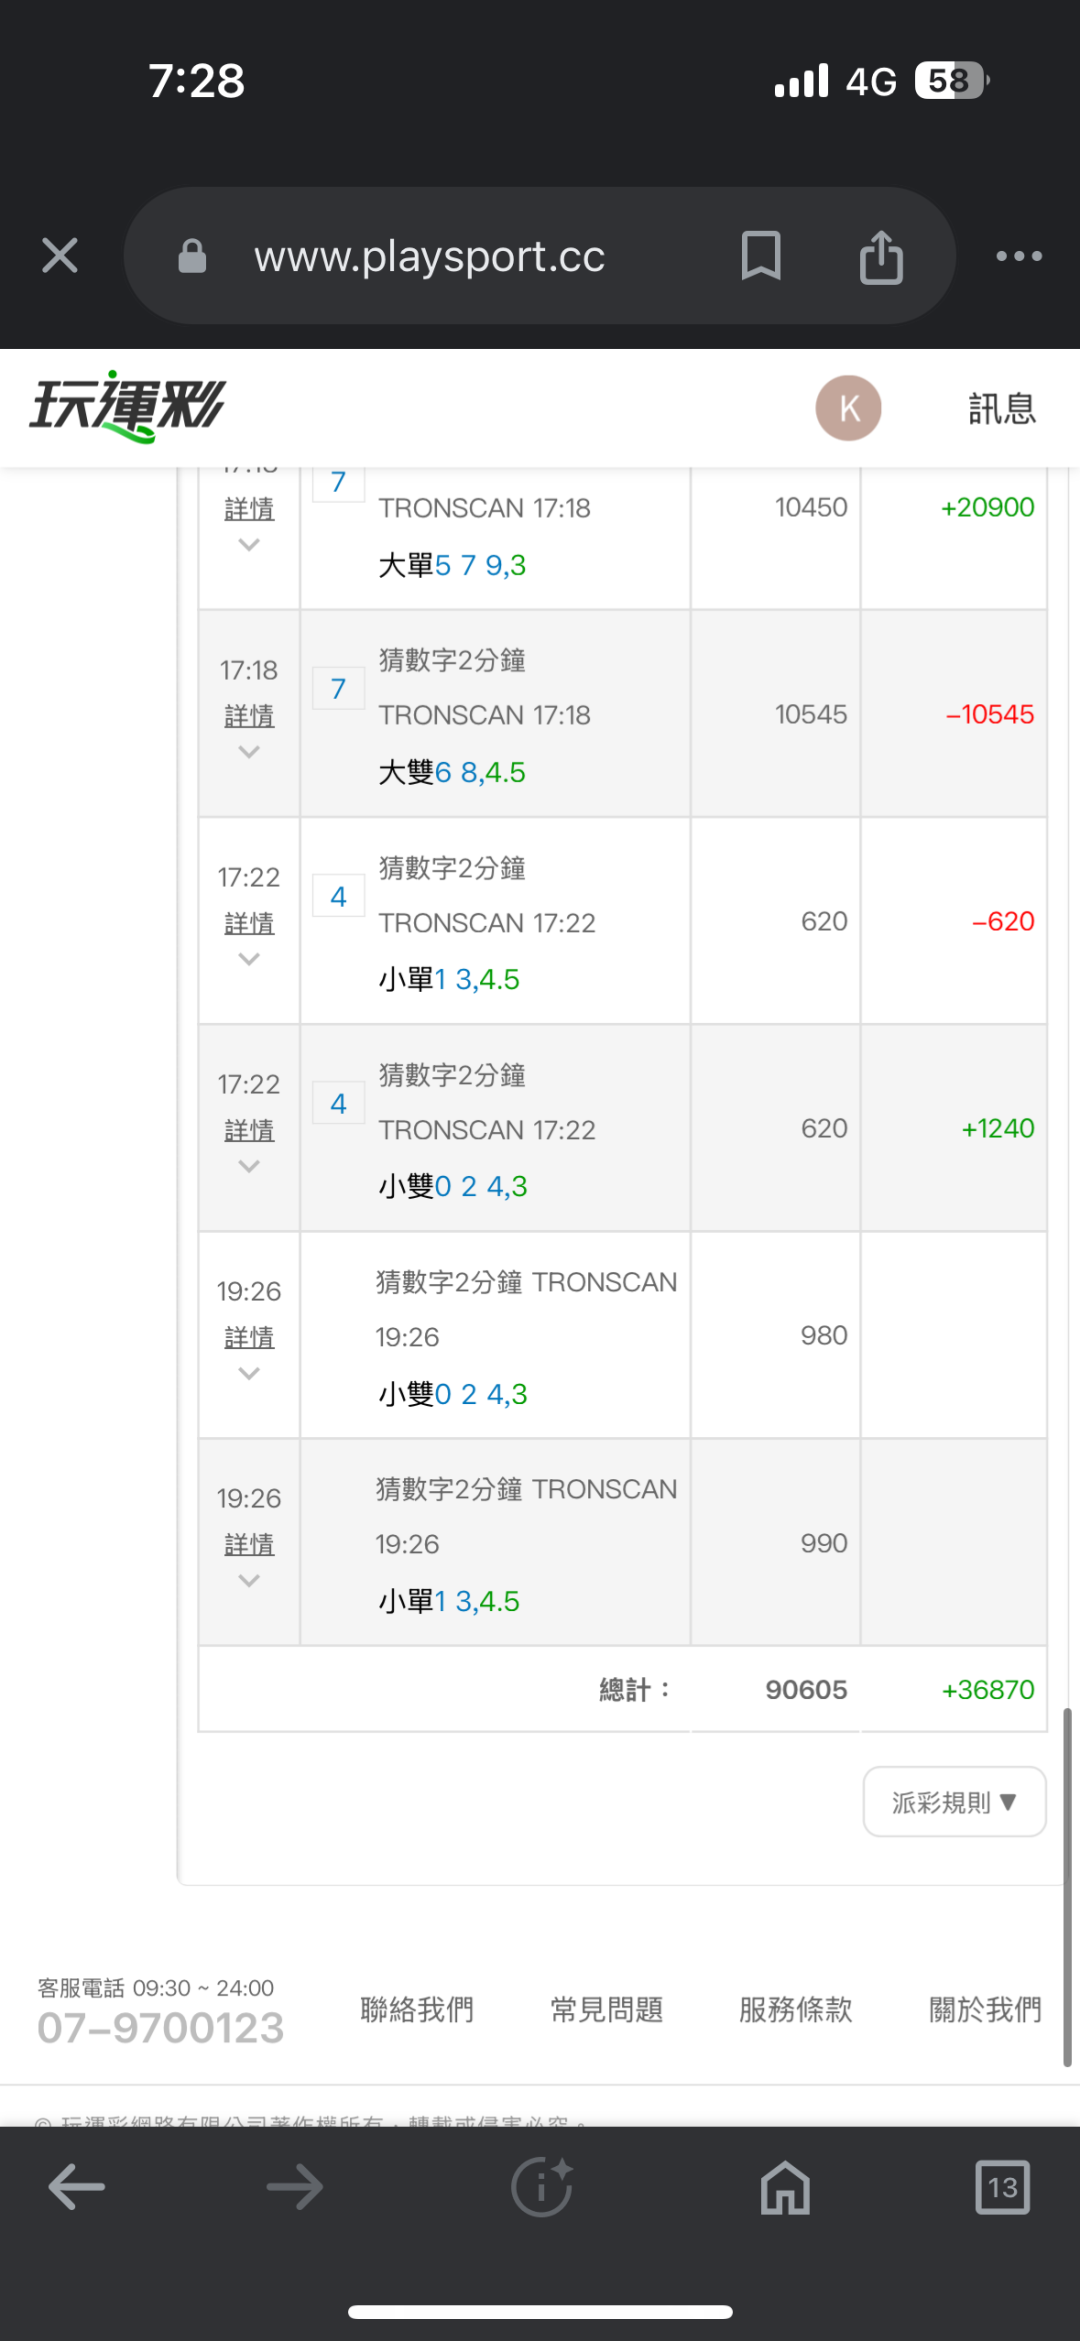Screen dimensions: 1080x2341
Task: Tap the bookmark icon in address bar
Action: (760, 256)
